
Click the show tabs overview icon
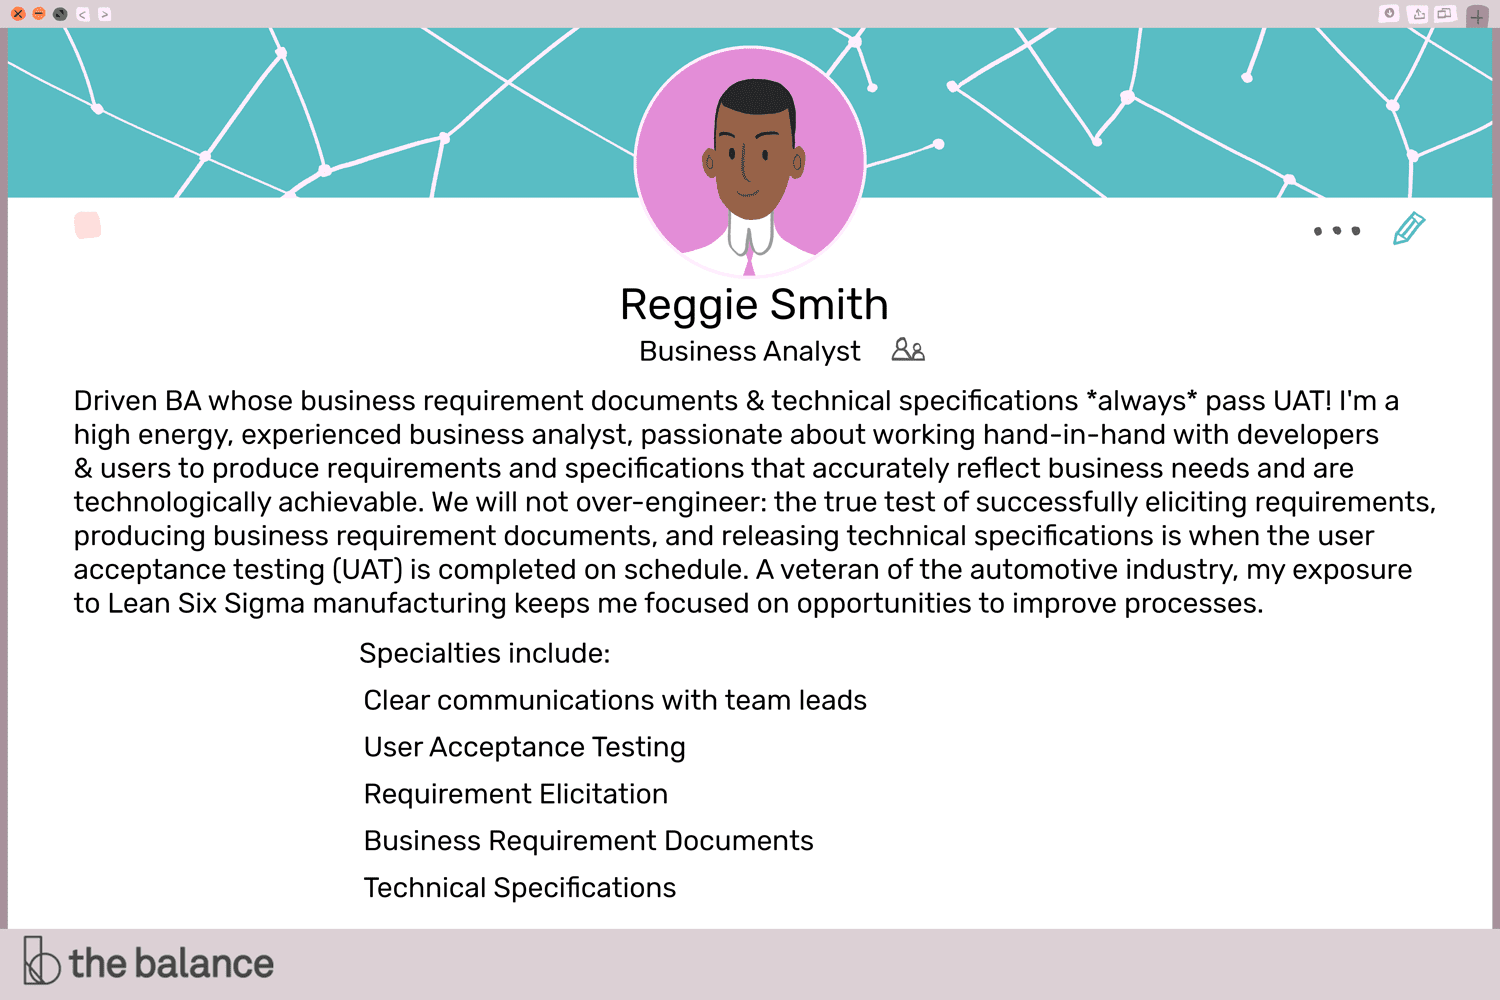pos(1444,14)
